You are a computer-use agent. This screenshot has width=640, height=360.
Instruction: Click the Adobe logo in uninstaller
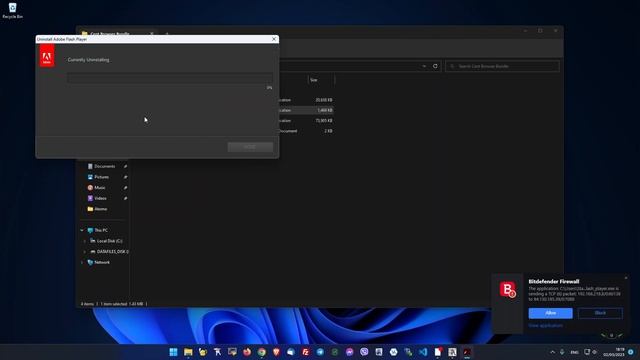(x=47, y=56)
